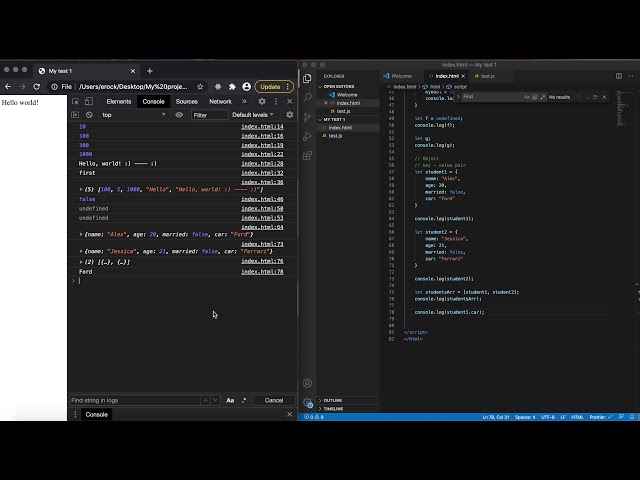This screenshot has height=480, width=640.
Task: Open a new Chrome tab
Action: (x=149, y=71)
